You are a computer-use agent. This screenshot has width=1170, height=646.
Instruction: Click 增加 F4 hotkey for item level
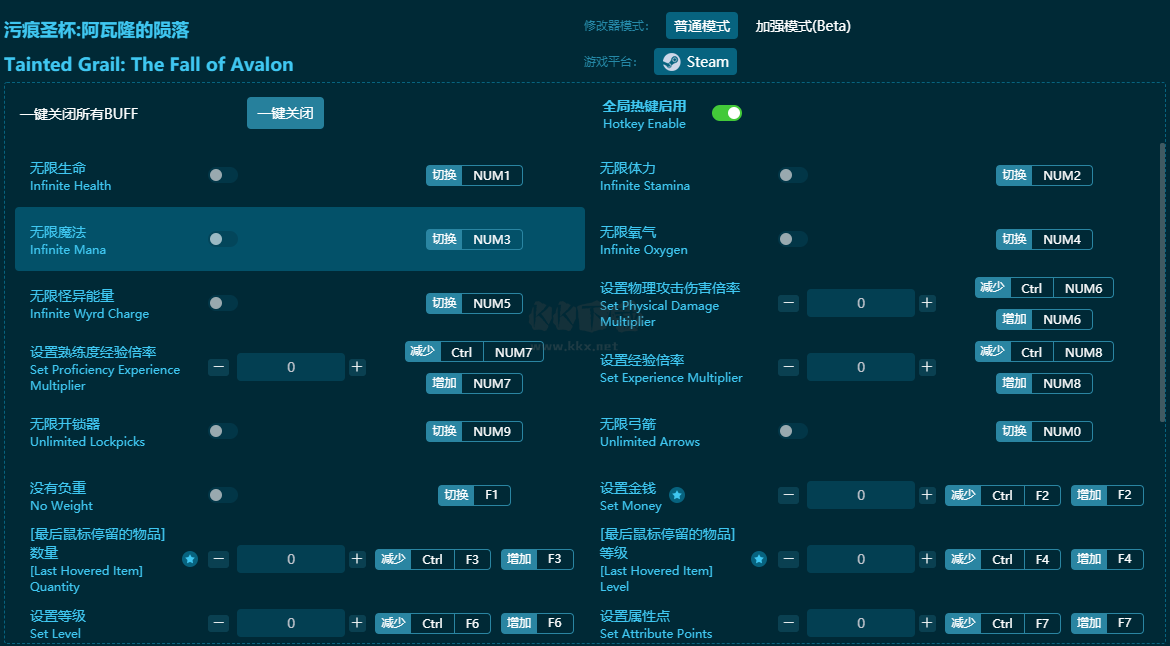pyautogui.click(x=1107, y=559)
